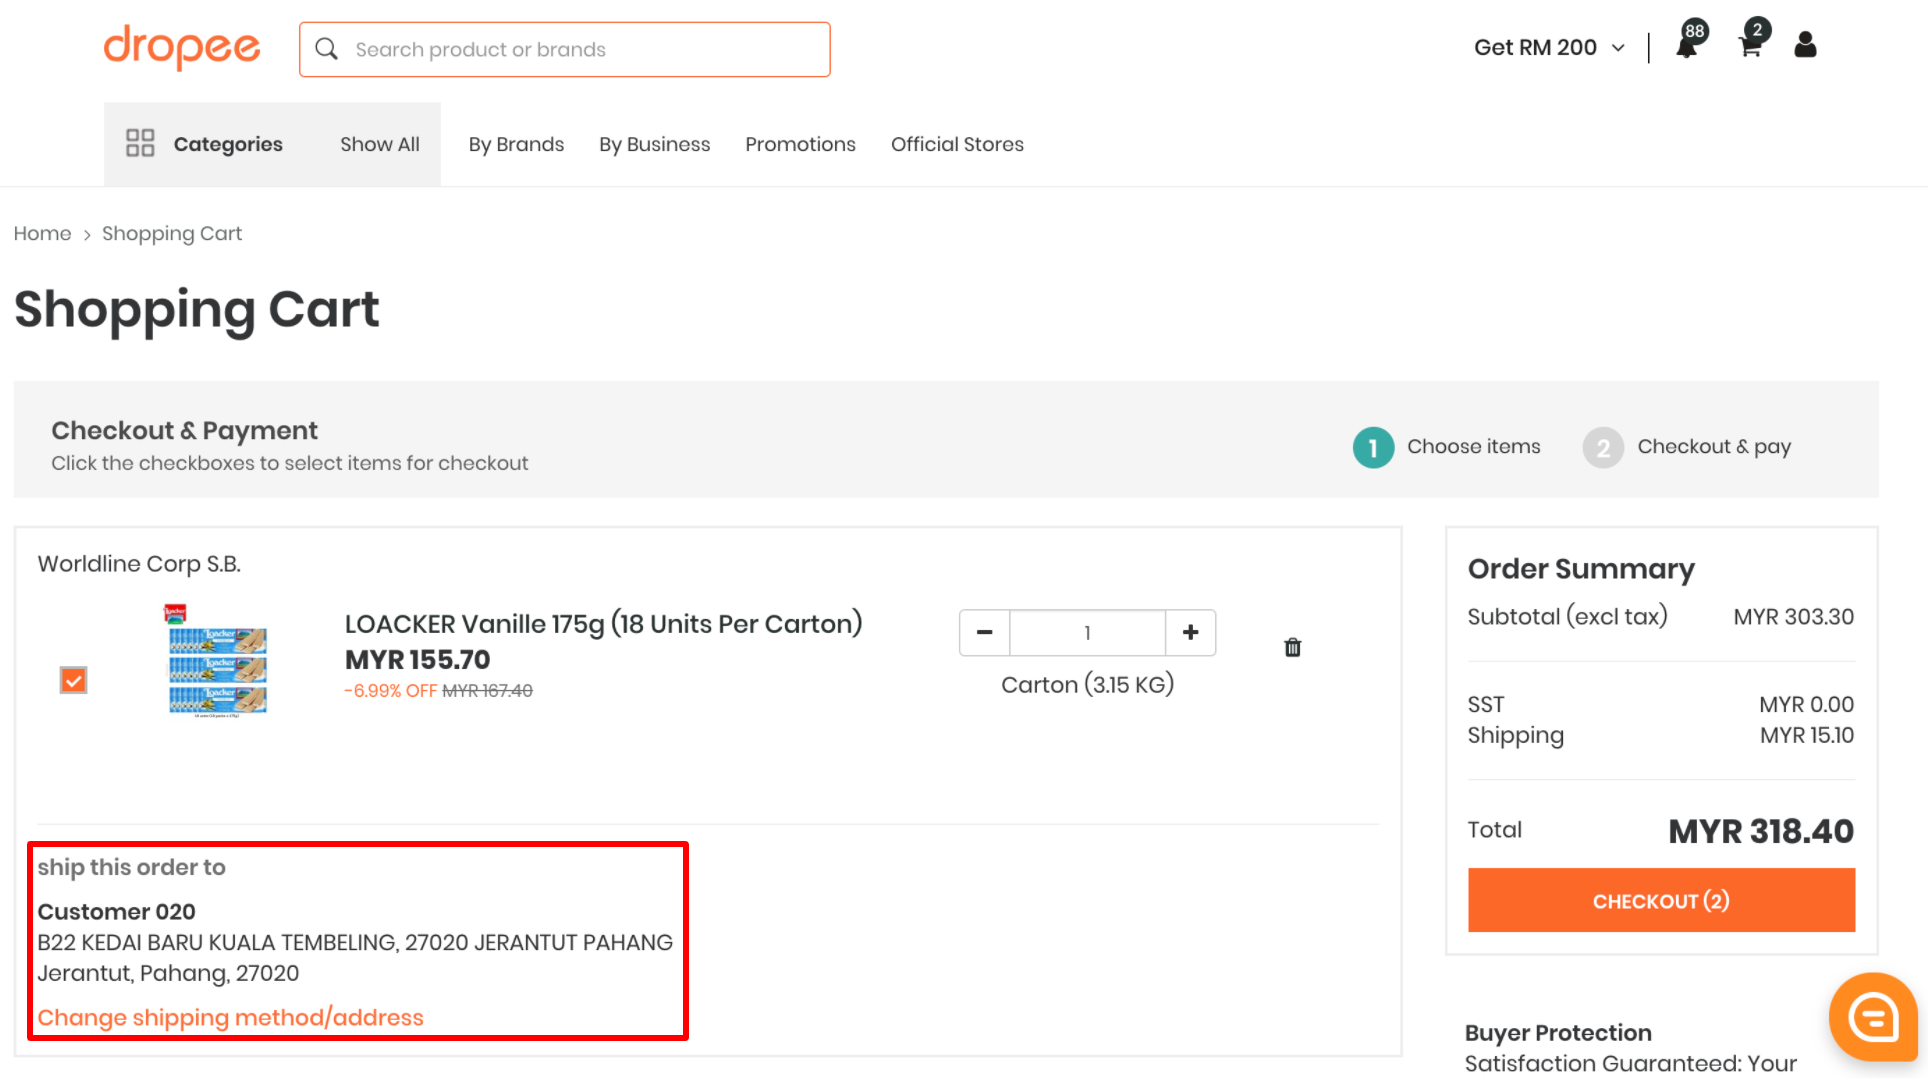This screenshot has height=1084, width=1928.
Task: Select step 2 Checkout & pay
Action: [1687, 447]
